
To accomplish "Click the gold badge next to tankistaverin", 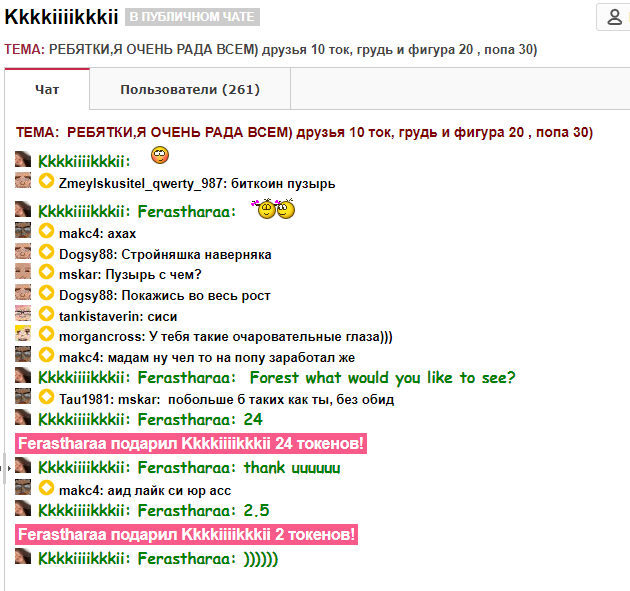I will tap(46, 314).
